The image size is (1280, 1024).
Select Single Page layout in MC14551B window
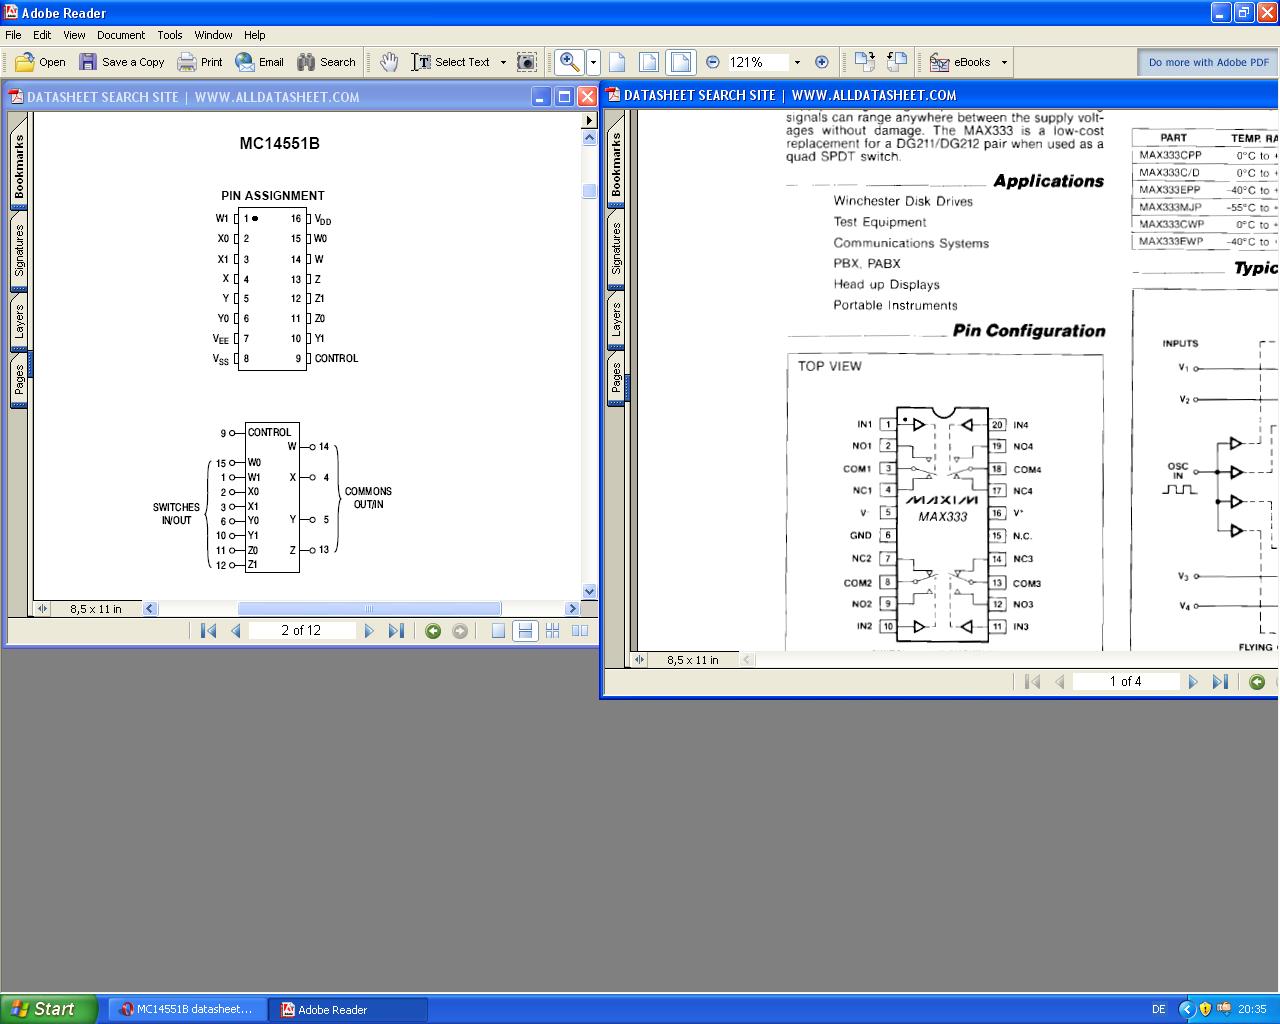point(498,631)
